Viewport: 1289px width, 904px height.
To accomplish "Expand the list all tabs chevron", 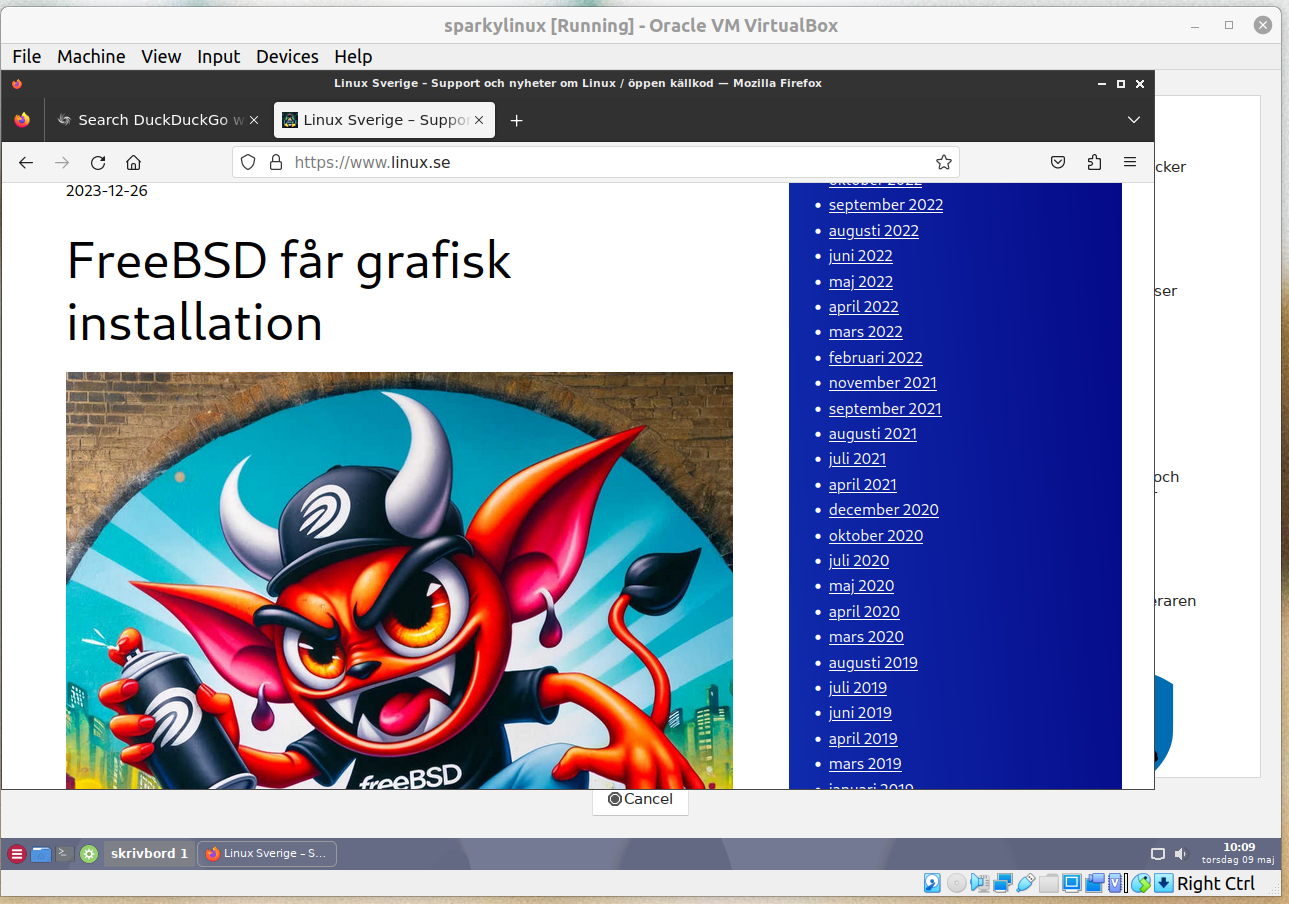I will [1134, 120].
